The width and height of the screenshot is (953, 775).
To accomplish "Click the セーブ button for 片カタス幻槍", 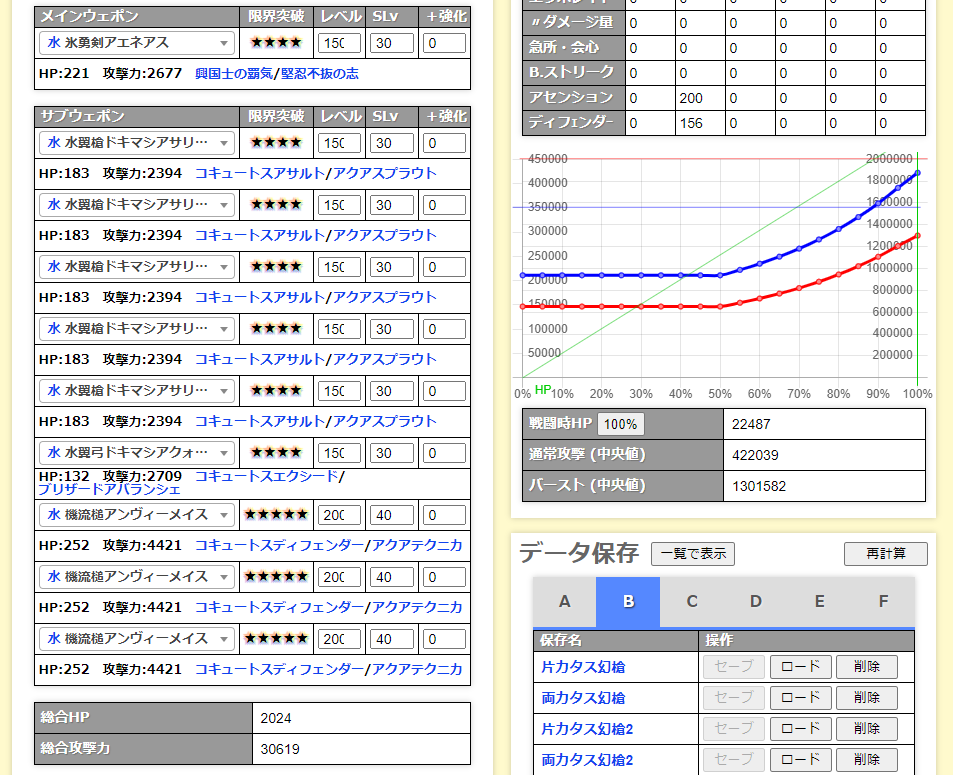I will point(734,667).
